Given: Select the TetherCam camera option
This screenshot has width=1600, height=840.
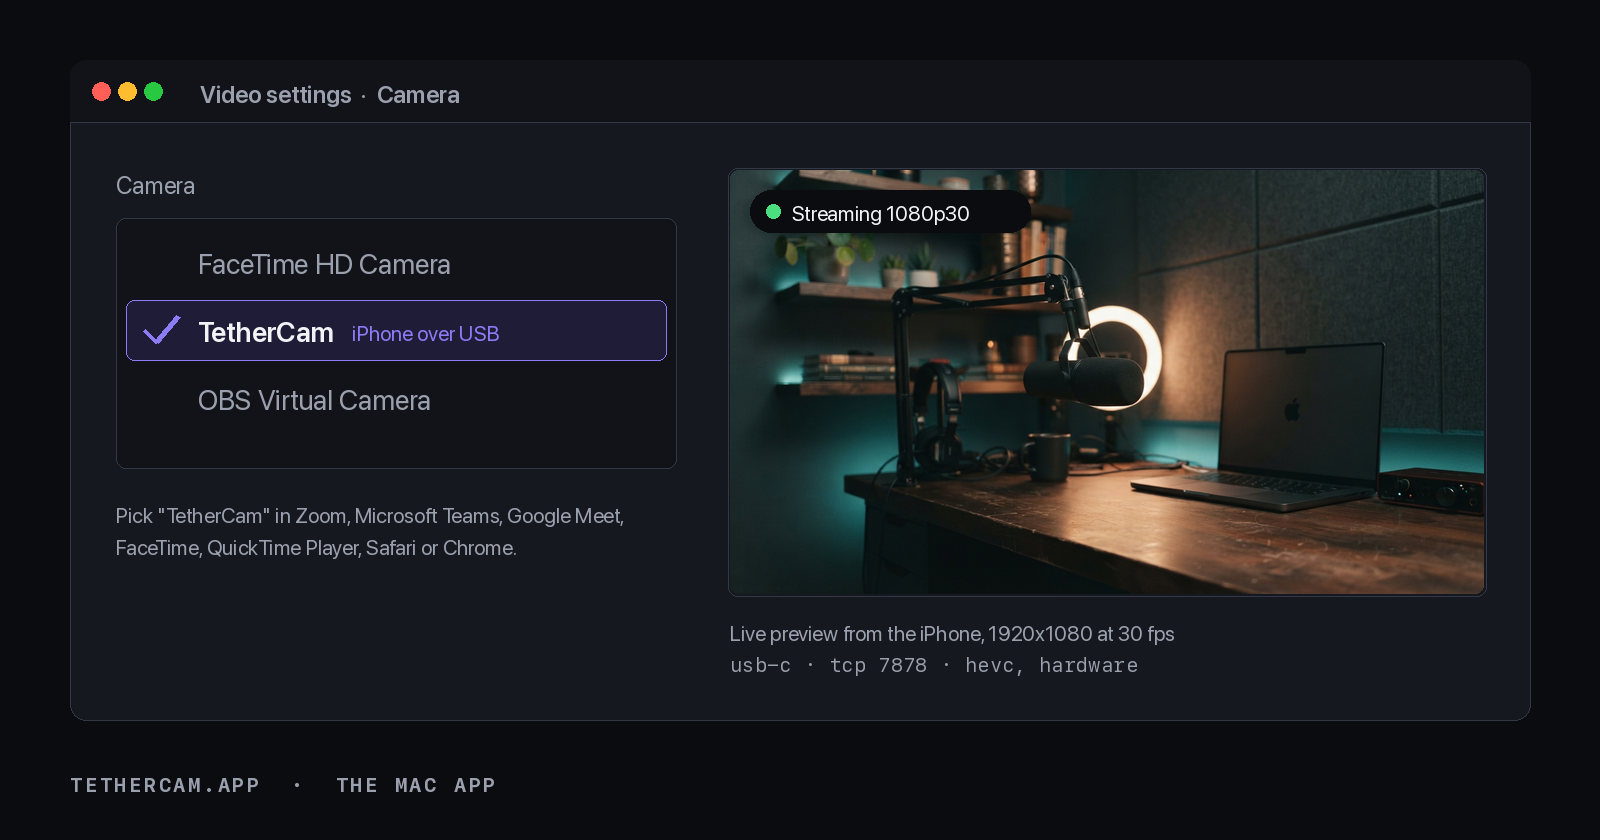Looking at the screenshot, I should (396, 331).
